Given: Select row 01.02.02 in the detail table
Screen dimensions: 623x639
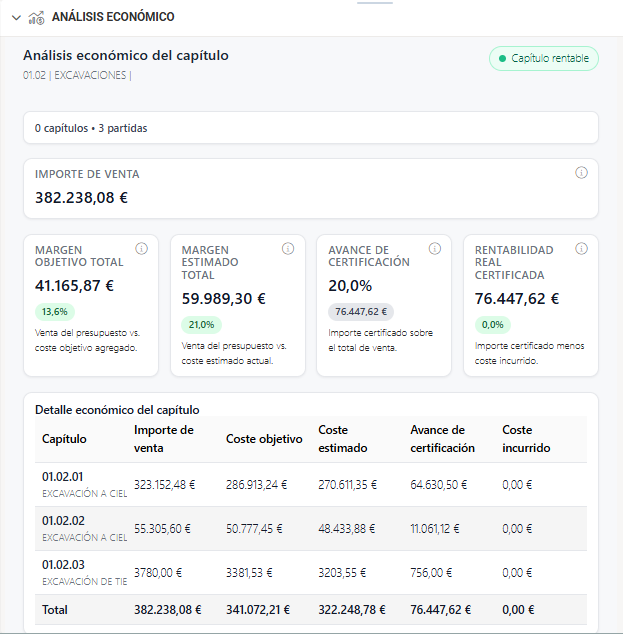Looking at the screenshot, I should [x=84, y=528].
